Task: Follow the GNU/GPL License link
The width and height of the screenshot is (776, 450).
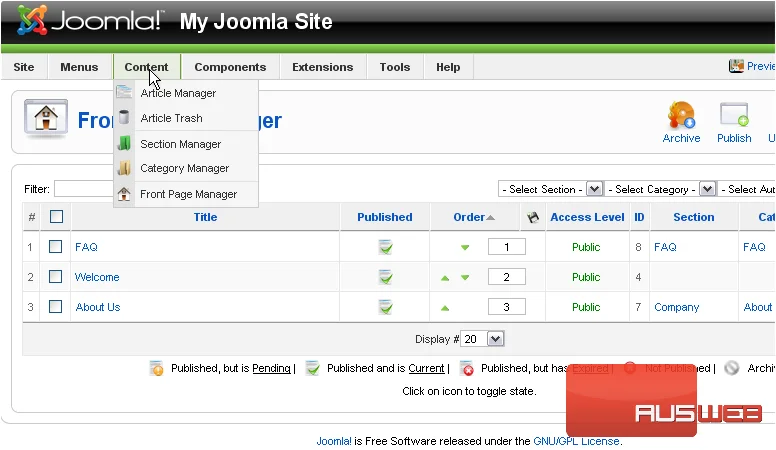Action: tap(577, 441)
